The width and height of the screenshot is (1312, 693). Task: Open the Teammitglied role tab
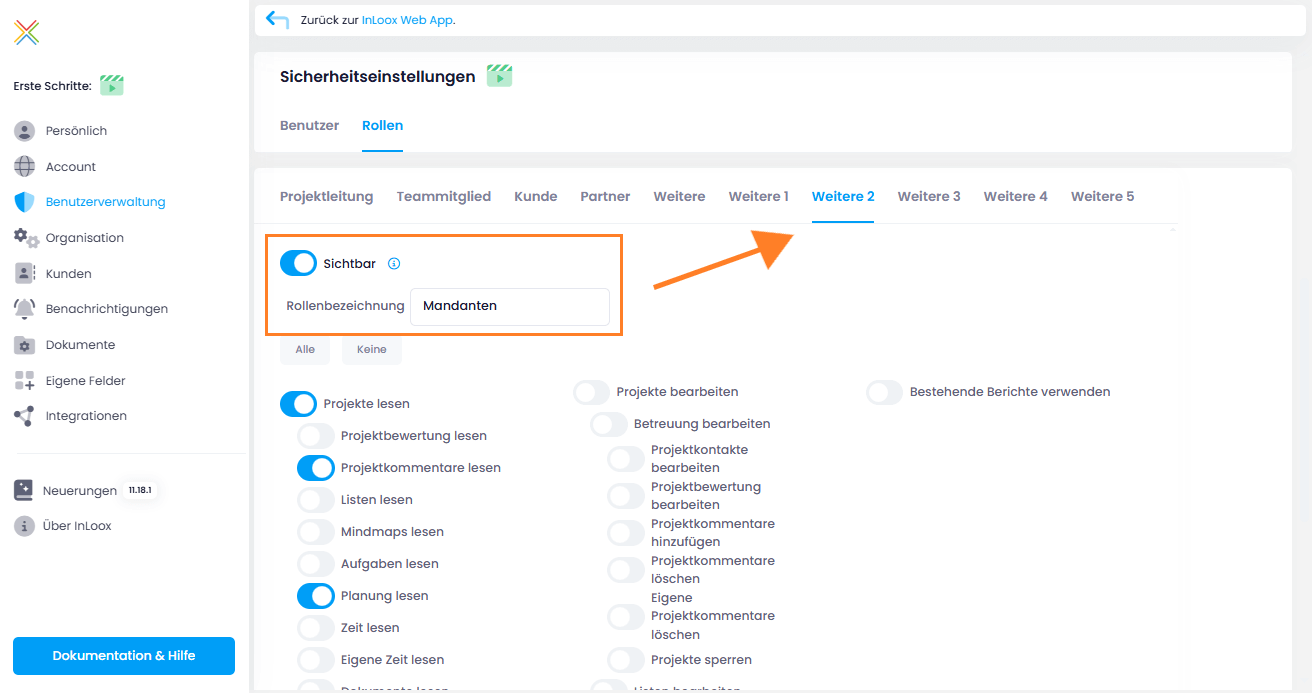click(444, 197)
